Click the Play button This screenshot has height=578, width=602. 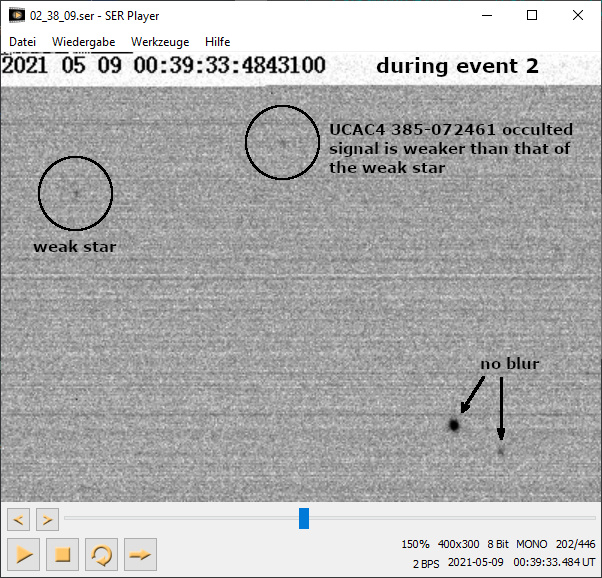click(24, 553)
